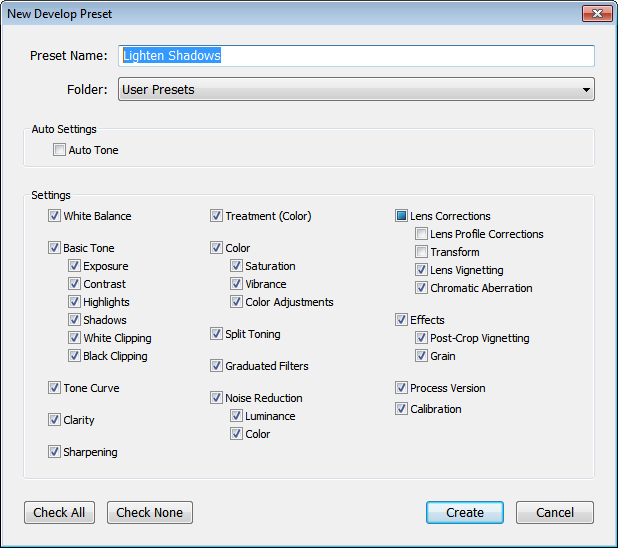Uncheck the Color group checkbox above Saturation
This screenshot has height=548, width=618.
[x=216, y=248]
